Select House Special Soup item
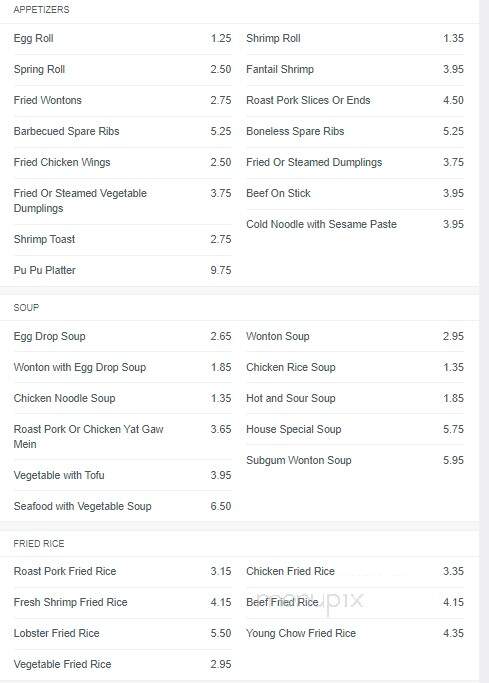The width and height of the screenshot is (489, 683). point(355,429)
